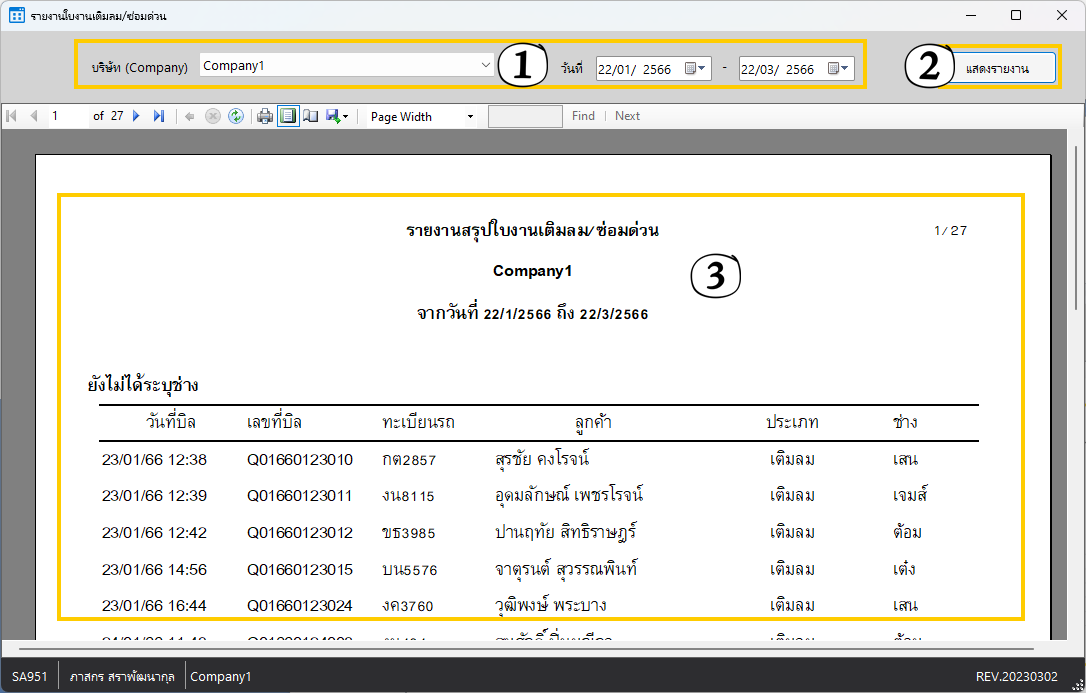Go to next report page

(137, 116)
